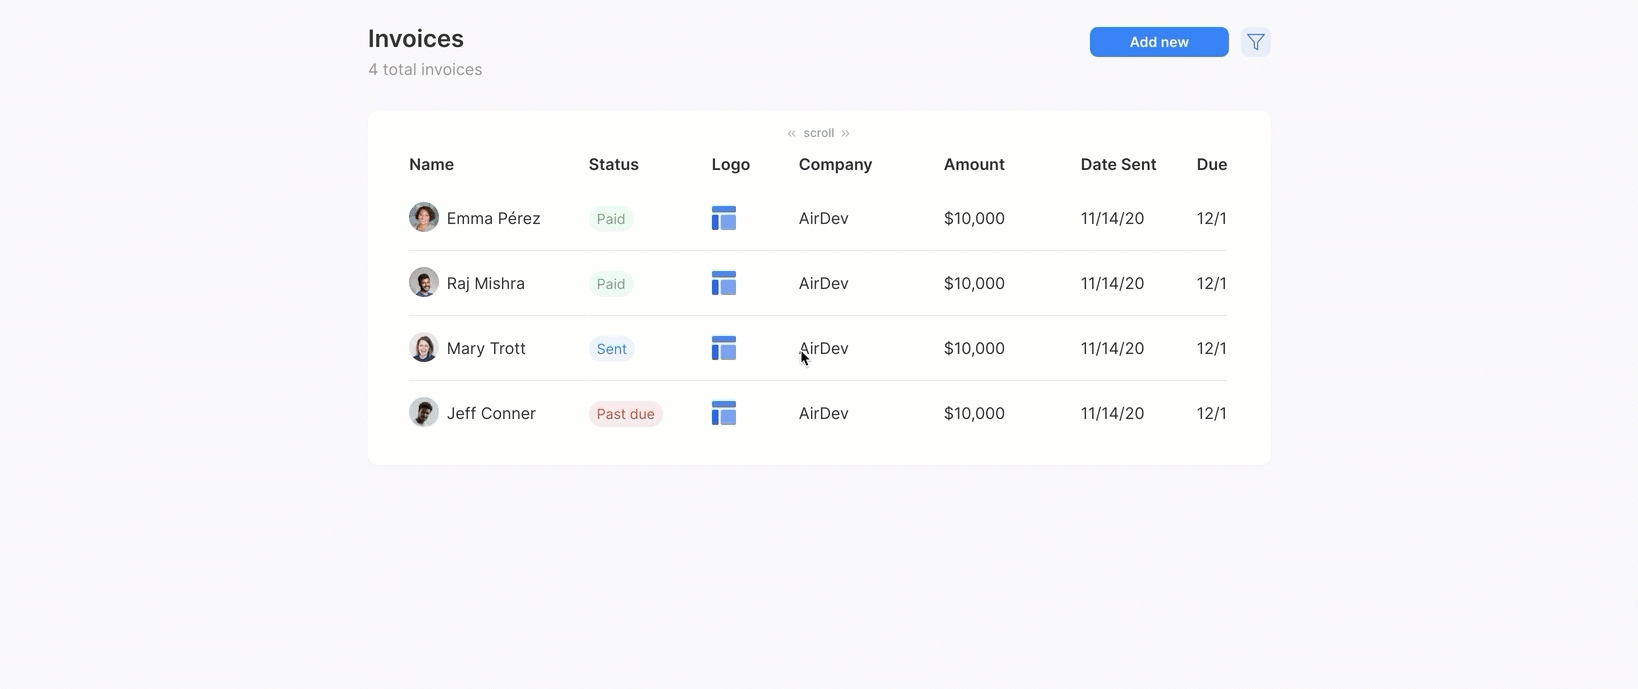Click the Paid badge for Emma Pérez
This screenshot has height=689, width=1638.
pyautogui.click(x=610, y=219)
